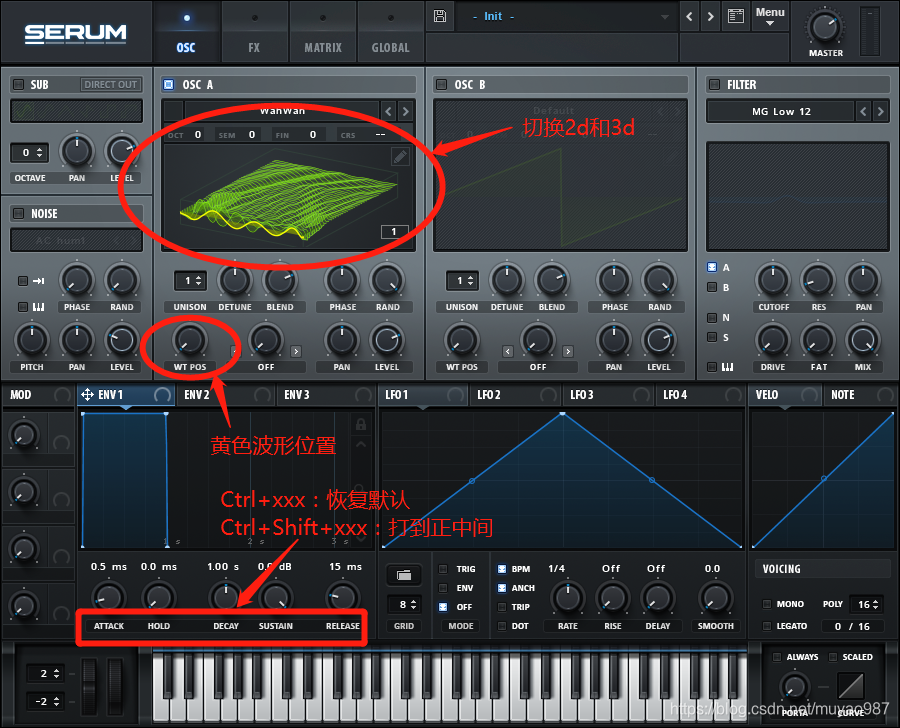900x728 pixels.
Task: Click the Serum logo
Action: point(75,33)
